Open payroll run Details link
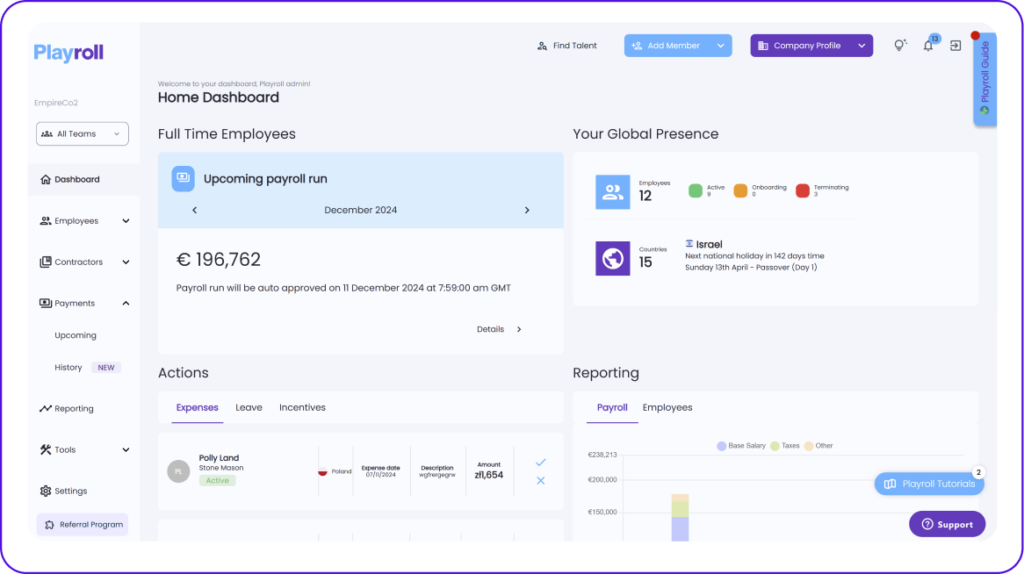Image resolution: width=1024 pixels, height=574 pixels. 499,329
